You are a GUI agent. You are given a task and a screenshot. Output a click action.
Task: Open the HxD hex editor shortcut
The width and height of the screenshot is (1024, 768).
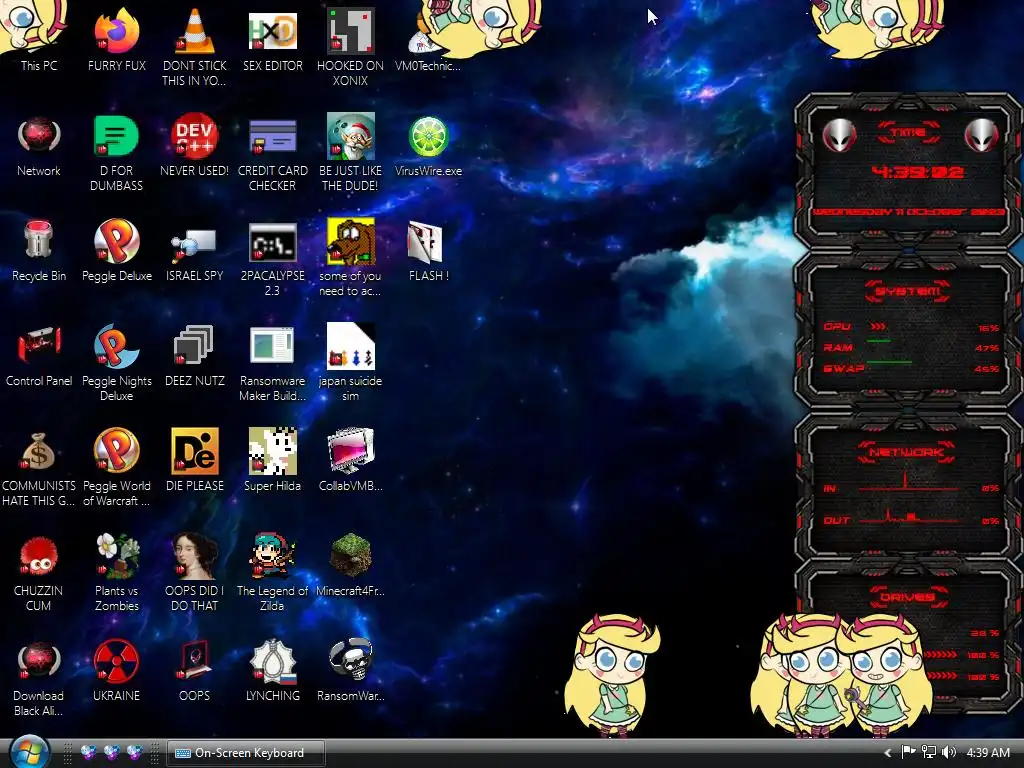(272, 39)
